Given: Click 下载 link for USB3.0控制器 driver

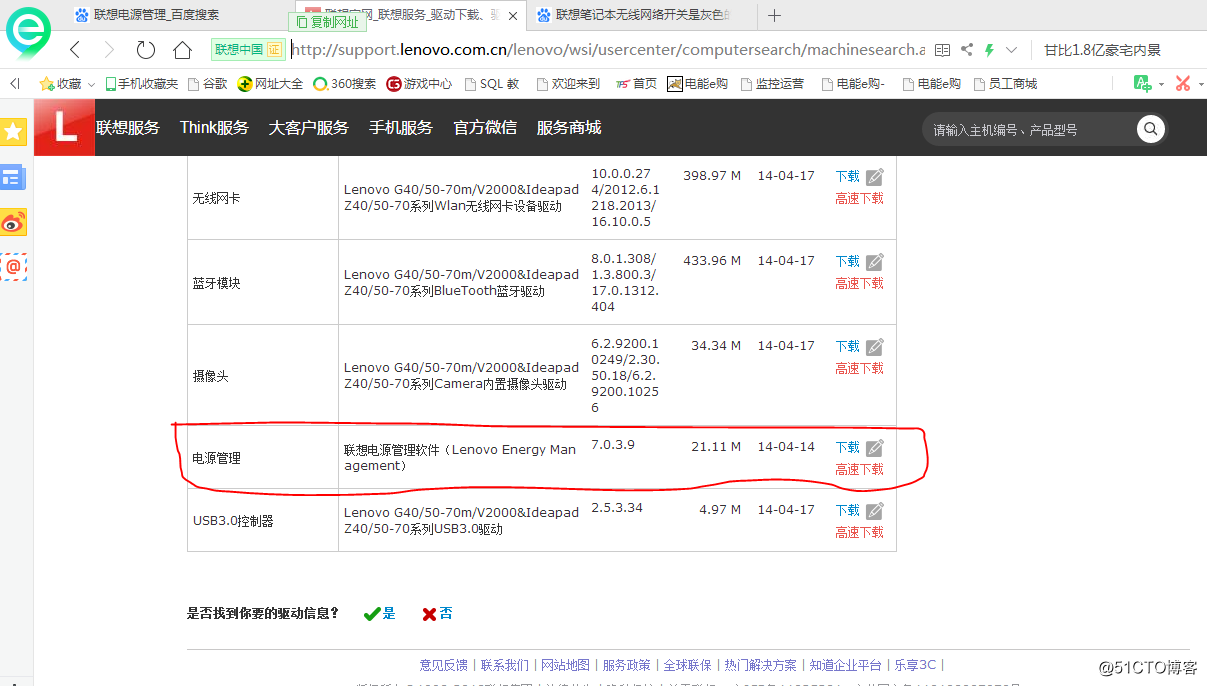Looking at the screenshot, I should click(847, 510).
